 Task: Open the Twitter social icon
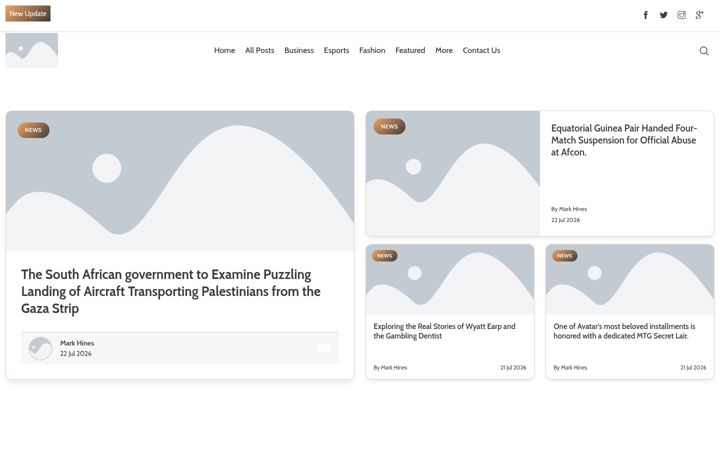pos(664,15)
